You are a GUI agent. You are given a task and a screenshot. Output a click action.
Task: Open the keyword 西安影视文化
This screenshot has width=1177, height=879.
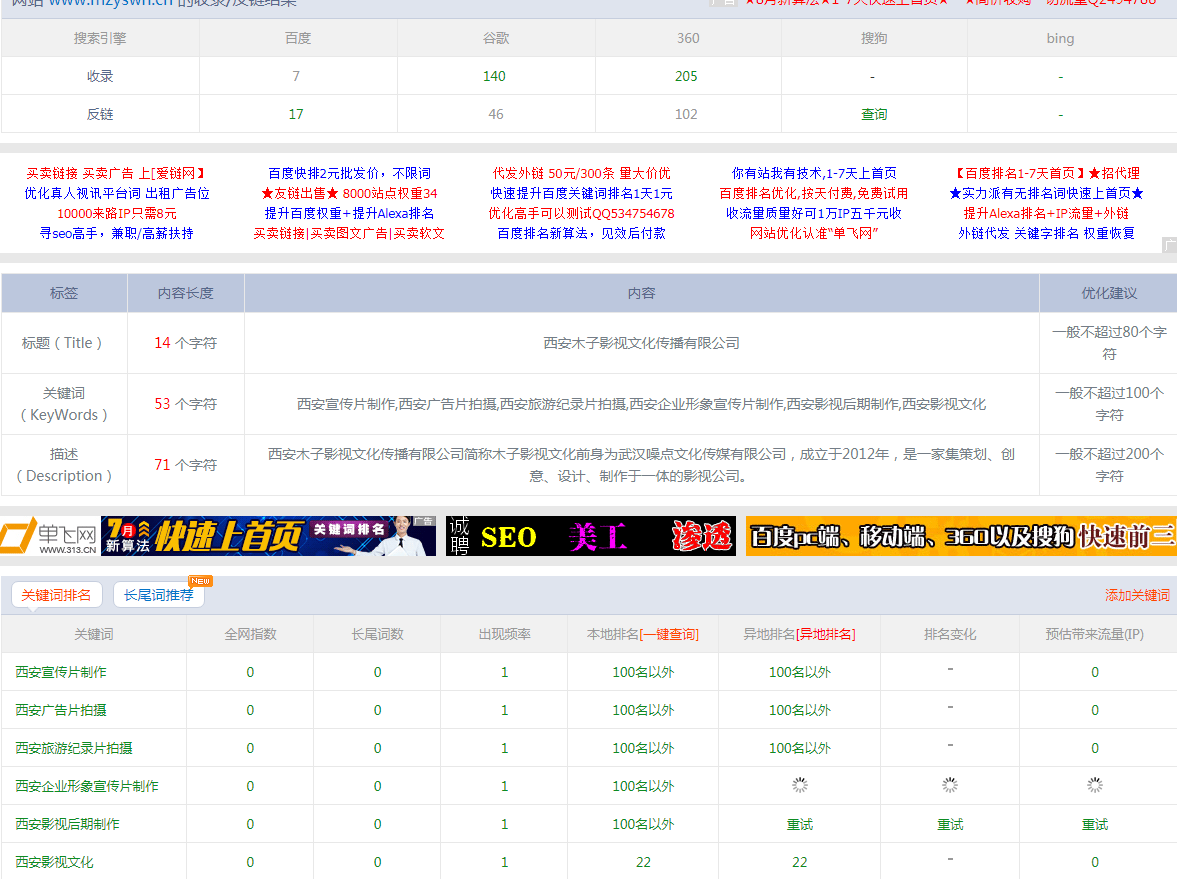(x=54, y=862)
